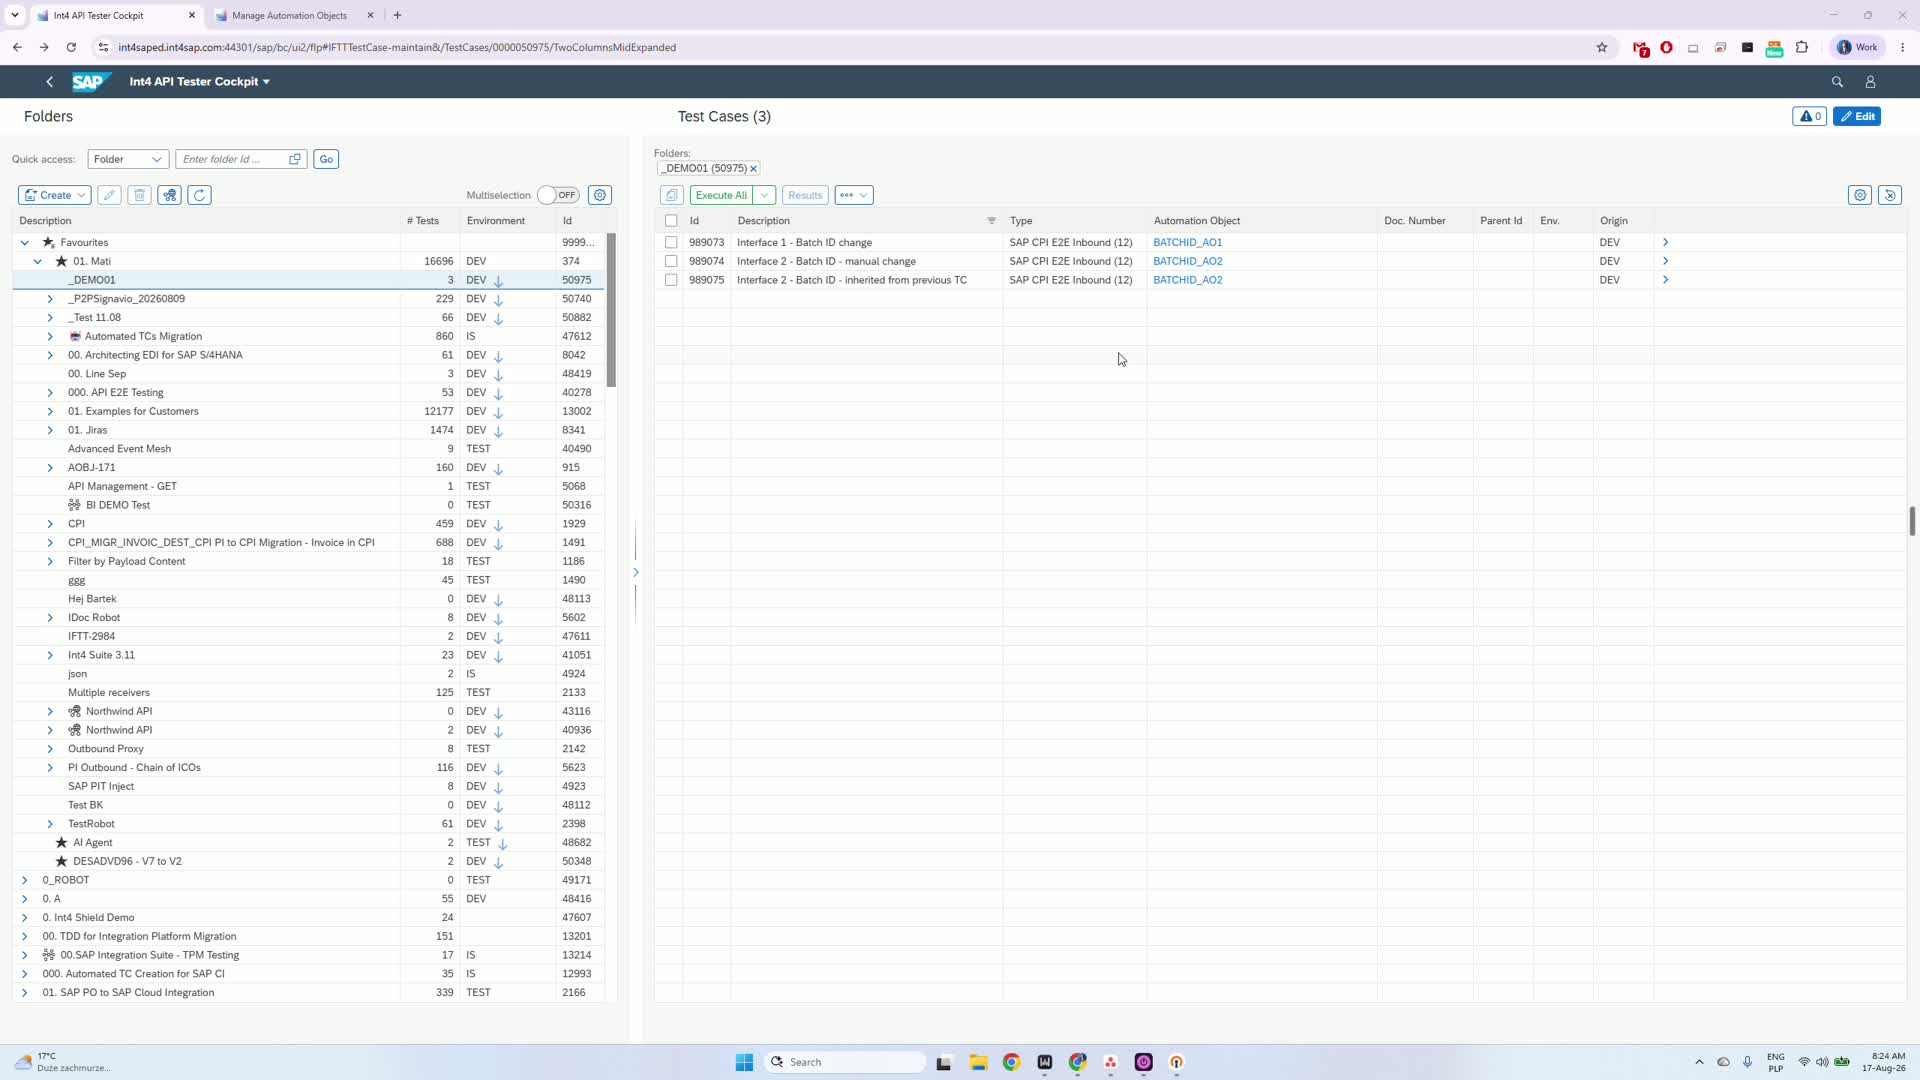Image resolution: width=1920 pixels, height=1080 pixels.
Task: Click the splitter expand arrow between panels
Action: (x=636, y=572)
